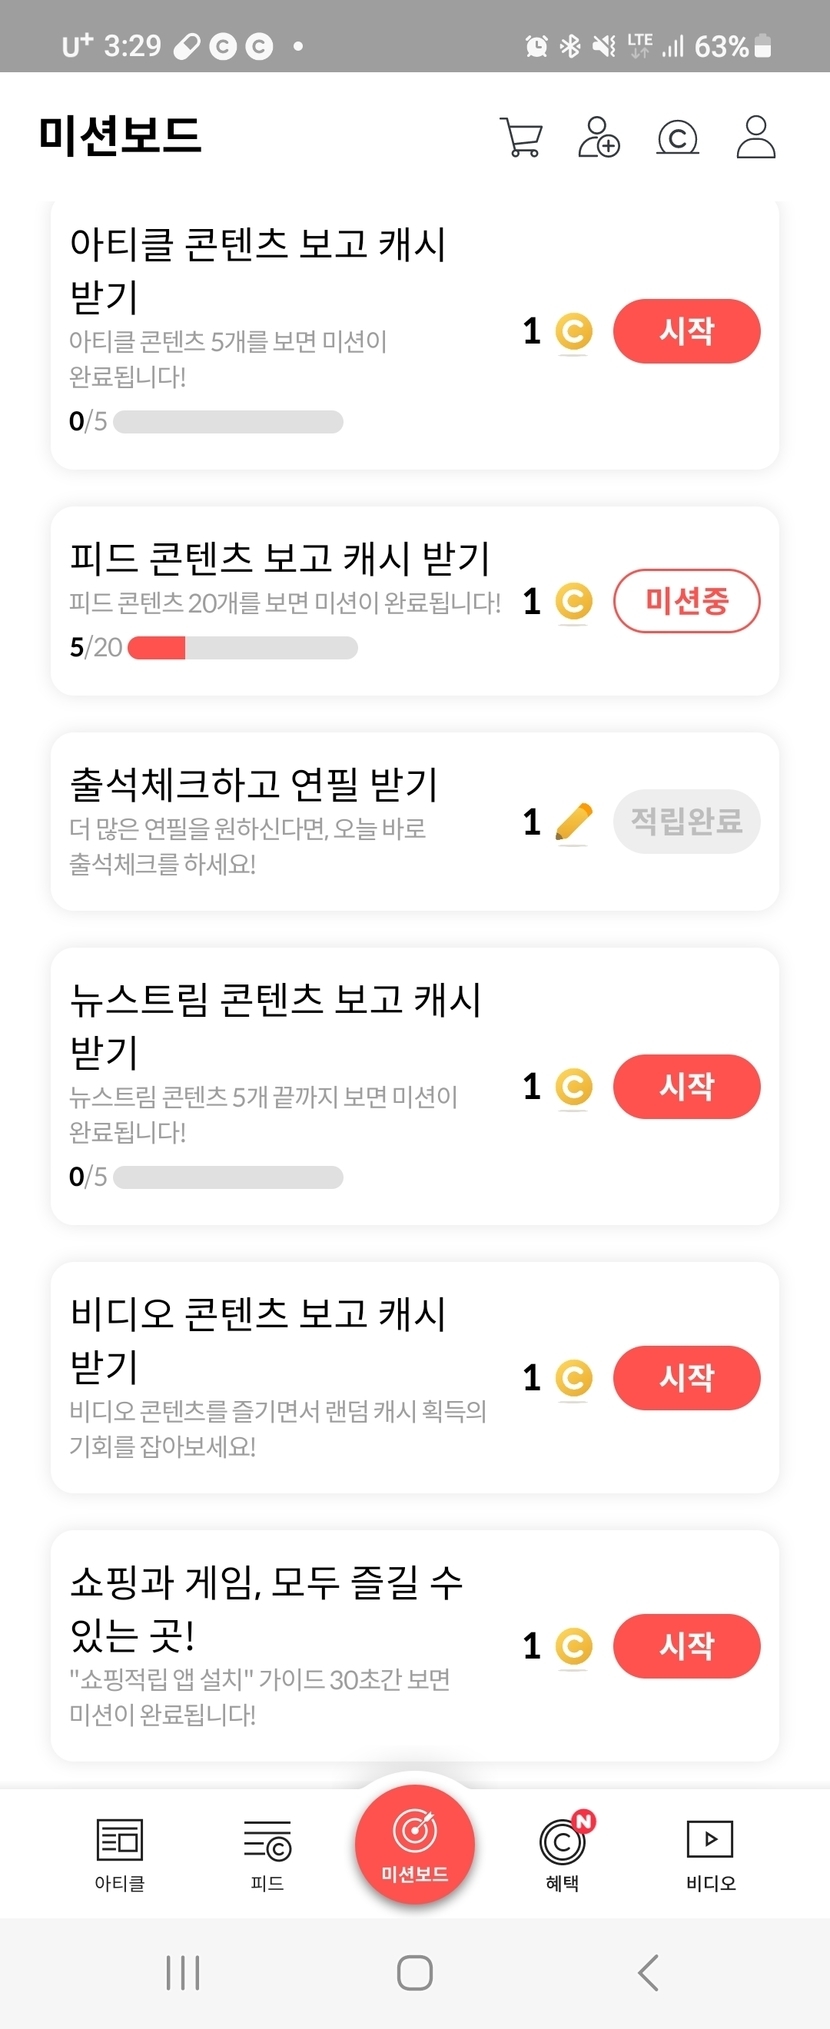Start the 비디오 콘텐츠 mission

[686, 1378]
